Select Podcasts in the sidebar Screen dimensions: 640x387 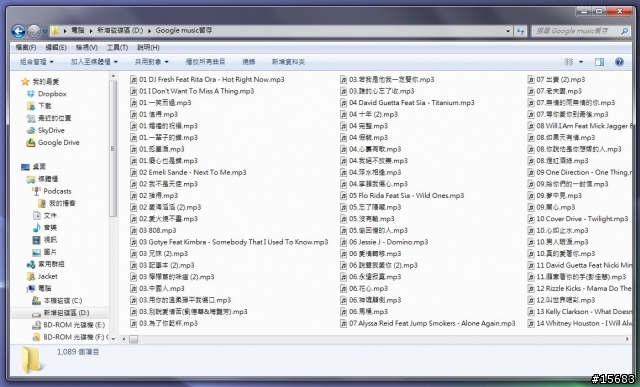pos(52,191)
